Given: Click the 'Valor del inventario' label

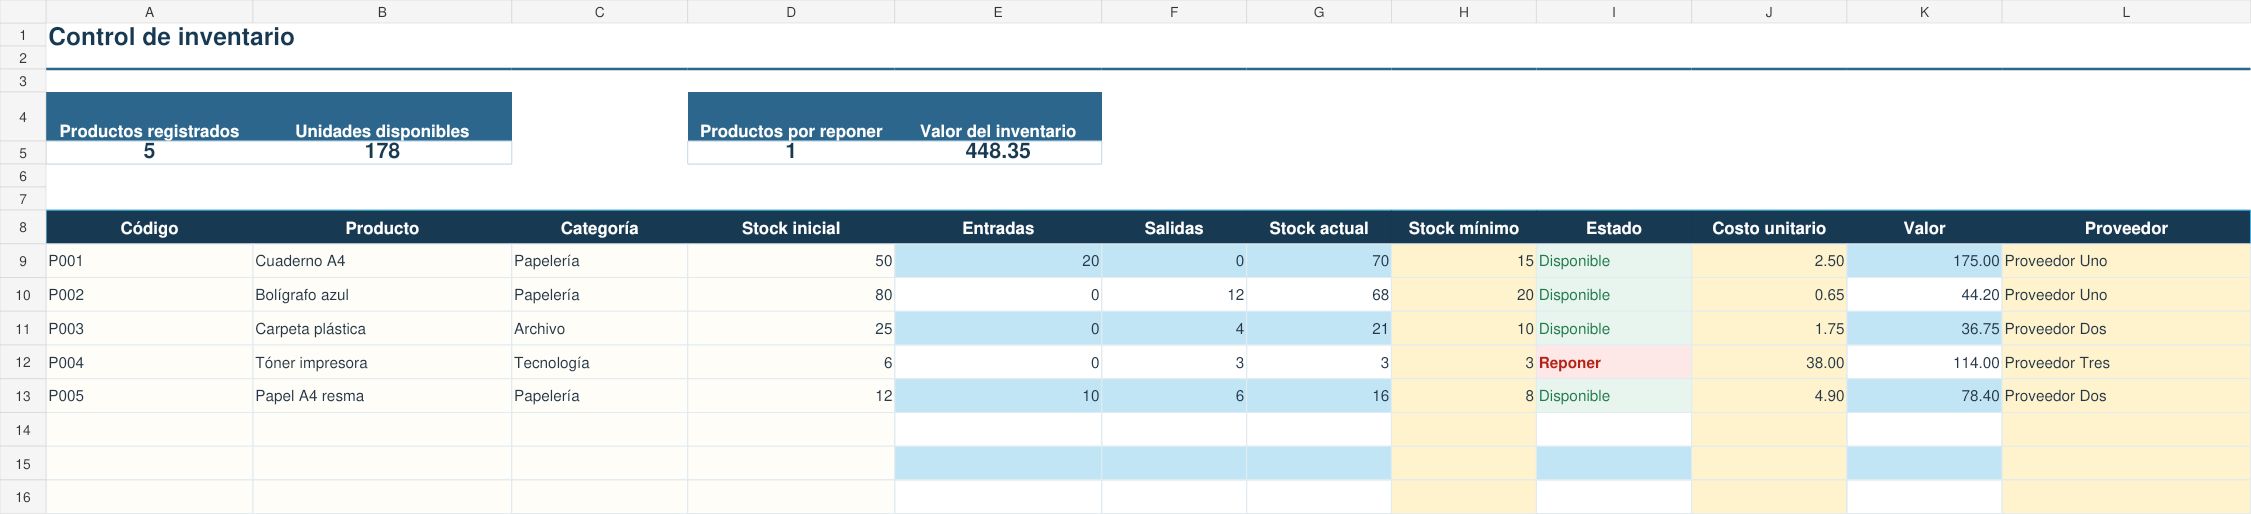Looking at the screenshot, I should [998, 131].
